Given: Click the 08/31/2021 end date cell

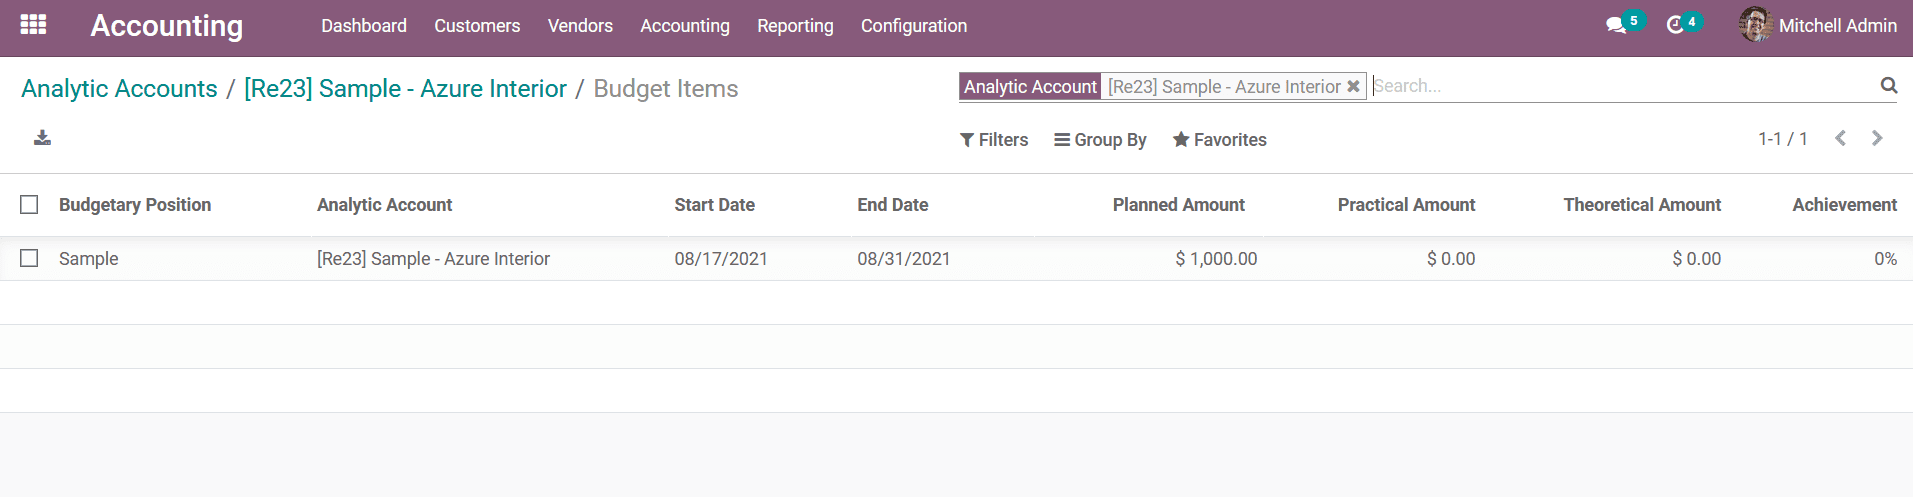Looking at the screenshot, I should tap(903, 259).
